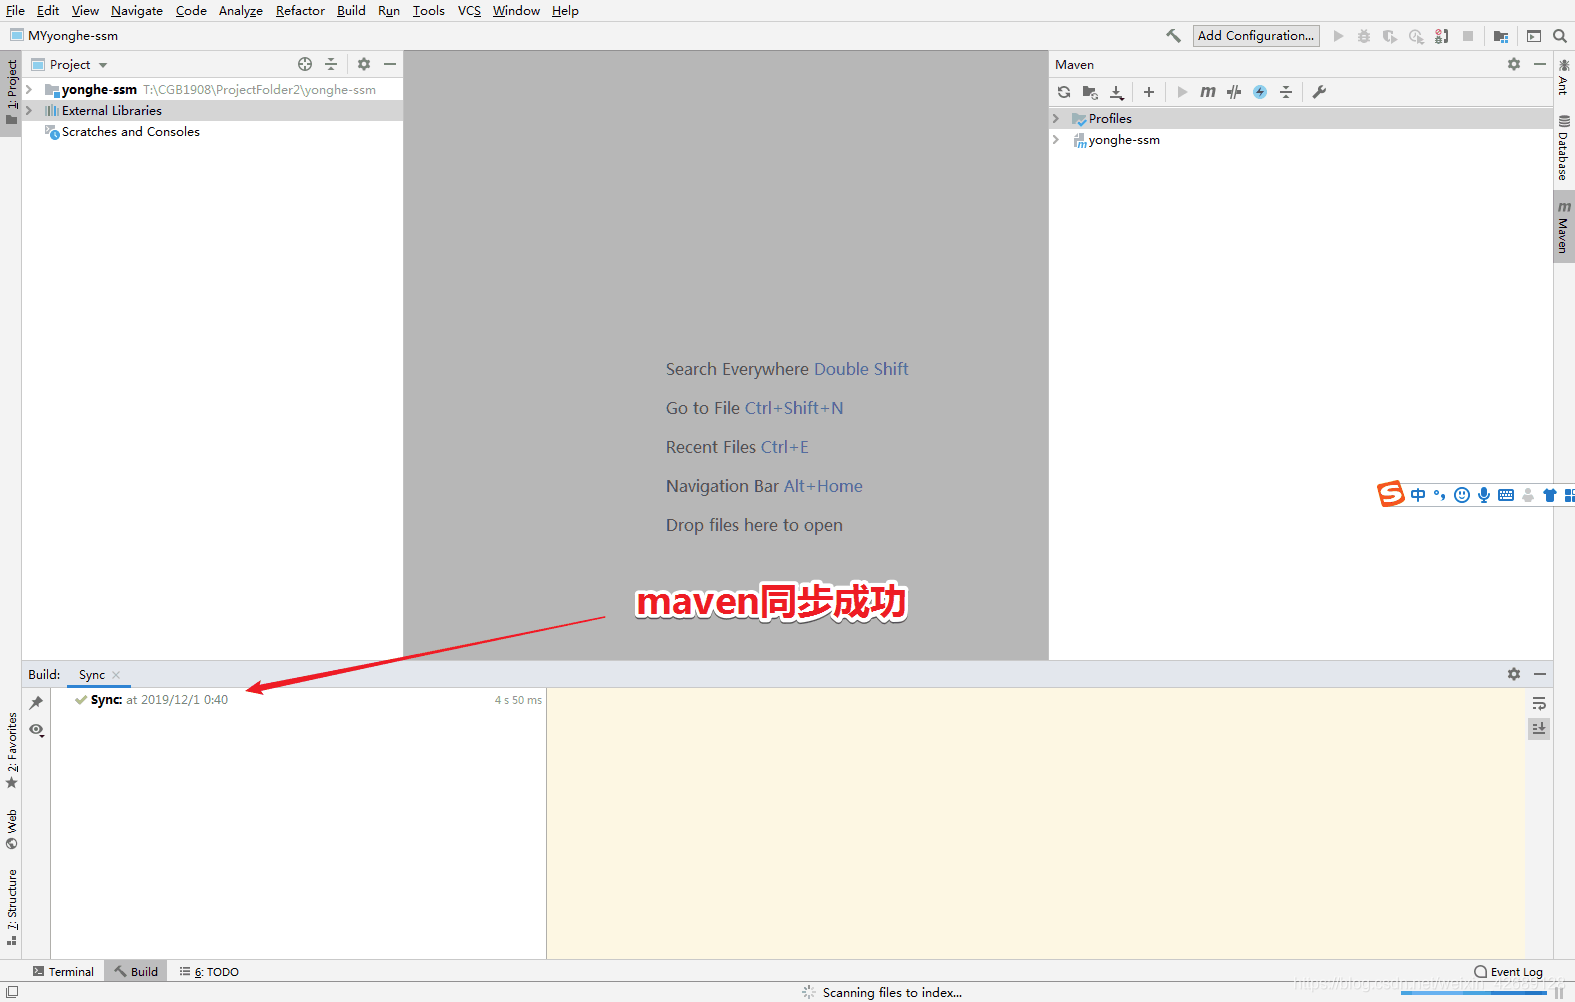Screen dimensions: 1575x1002
Task: Open the Ant side tab
Action: click(1564, 77)
